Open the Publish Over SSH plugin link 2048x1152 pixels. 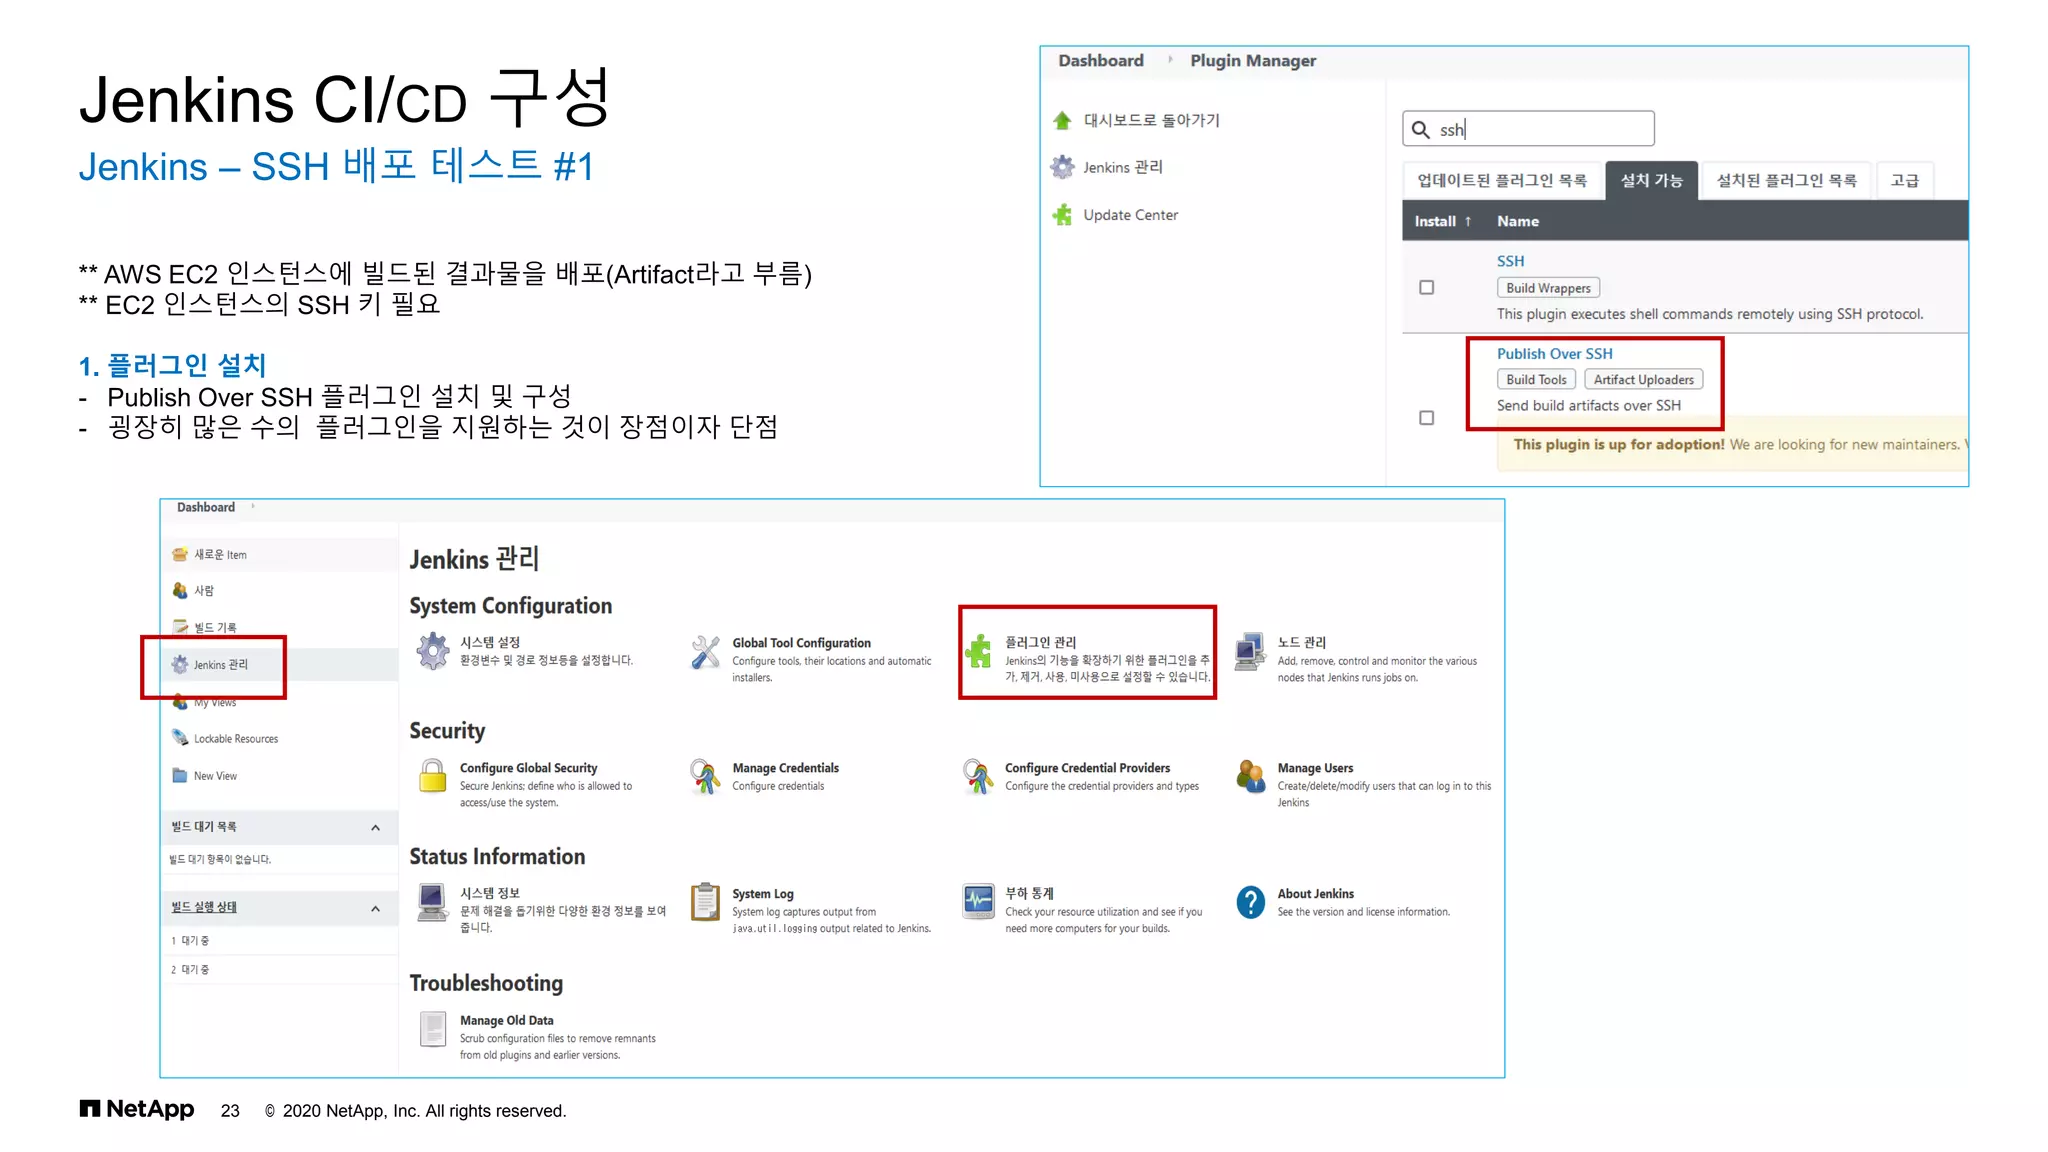(1554, 354)
